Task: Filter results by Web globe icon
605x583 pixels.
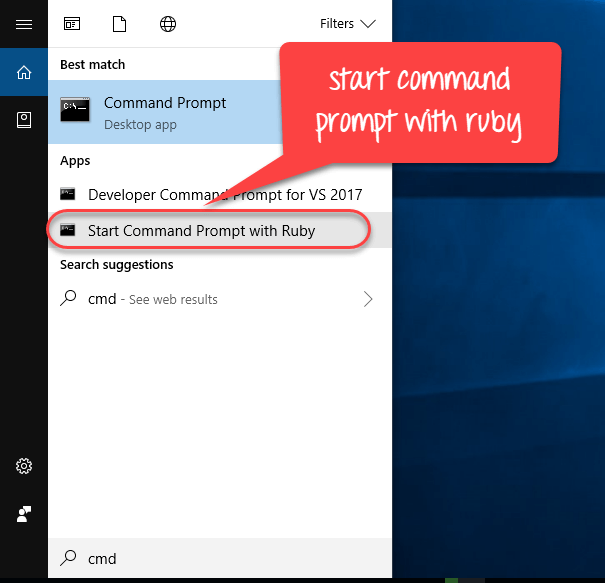Action: coord(168,23)
